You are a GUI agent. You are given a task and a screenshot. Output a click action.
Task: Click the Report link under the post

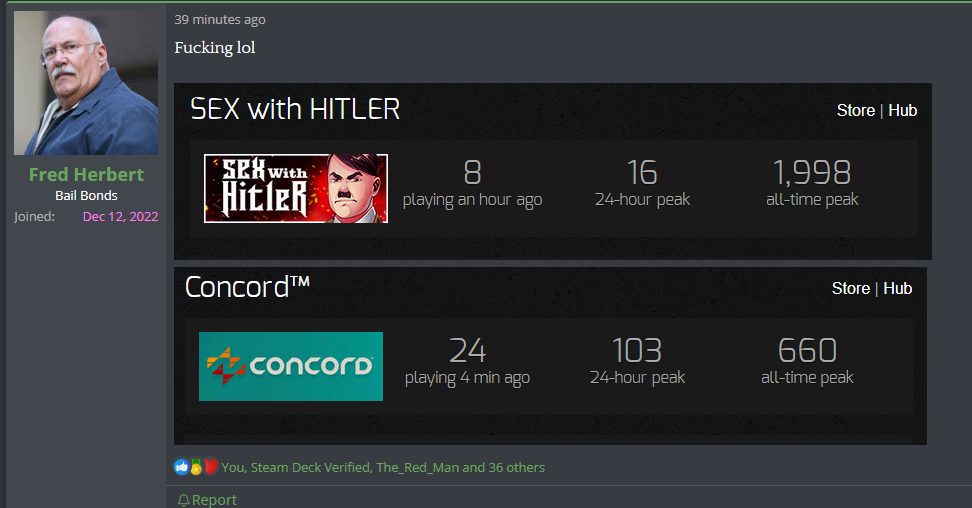pos(214,500)
